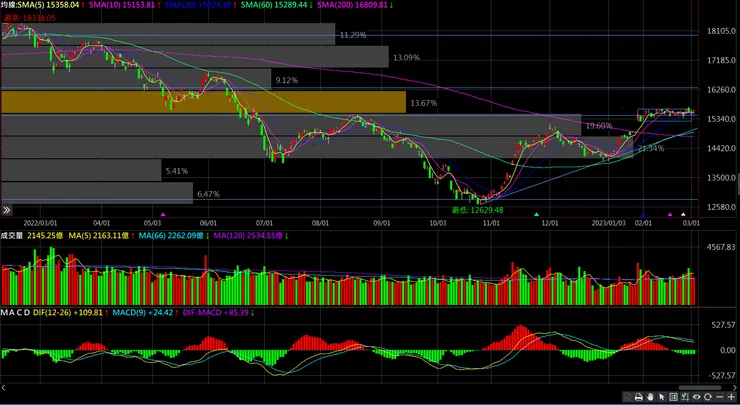Viewport: 740px width, 405px height.
Task: Click price axis label 13500.0
Action: [x=721, y=178]
